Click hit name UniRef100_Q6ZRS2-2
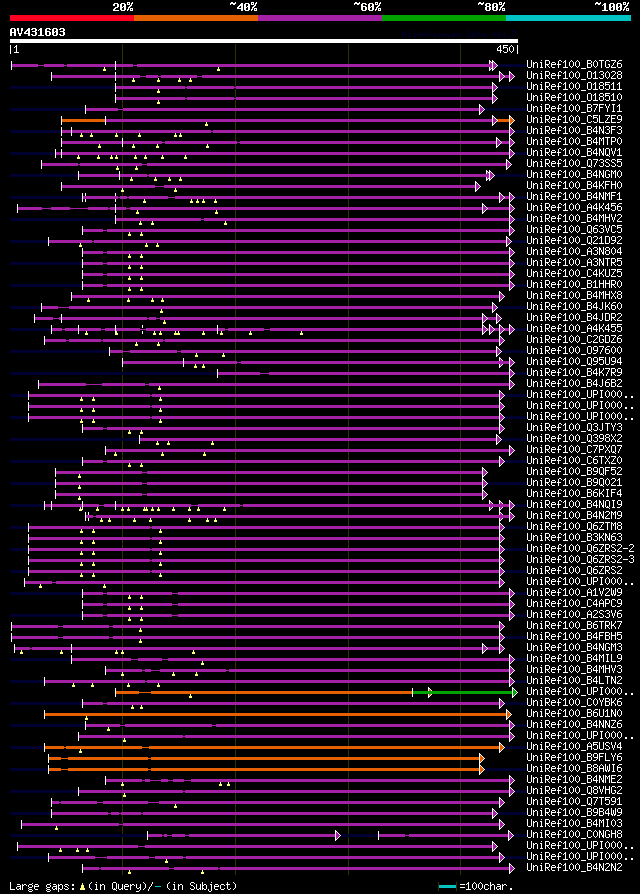The image size is (640, 894). pyautogui.click(x=580, y=548)
